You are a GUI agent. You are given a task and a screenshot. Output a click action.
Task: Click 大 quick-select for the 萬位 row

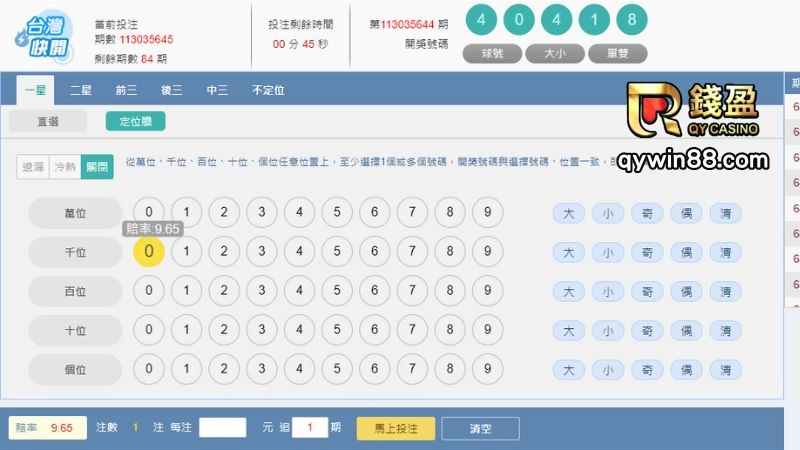[x=568, y=213]
